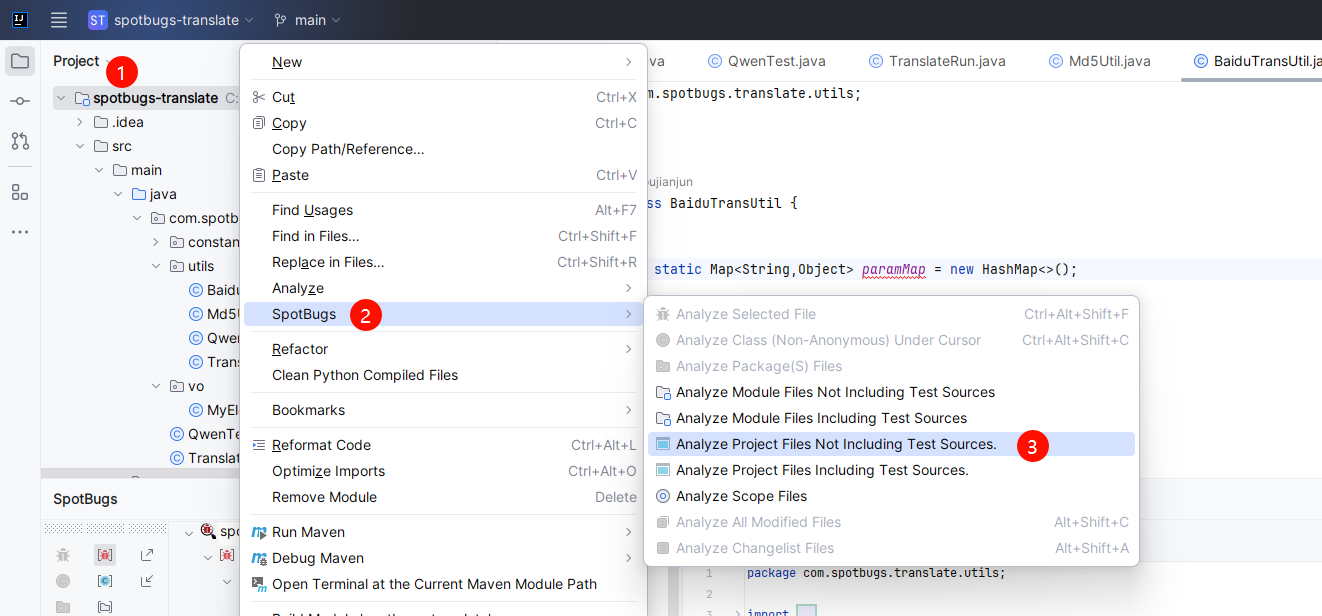Click collapse-all icon in SpotBugs panel
The height and width of the screenshot is (616, 1322).
(147, 581)
